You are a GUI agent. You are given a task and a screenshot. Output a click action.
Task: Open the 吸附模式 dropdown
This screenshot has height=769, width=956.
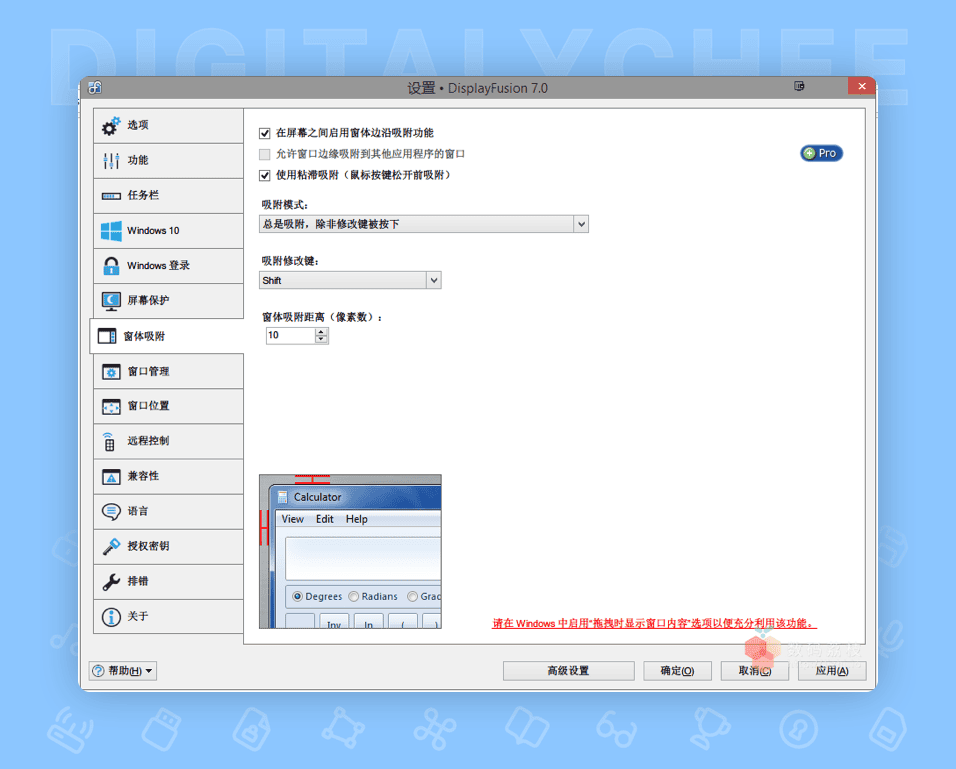coord(424,224)
